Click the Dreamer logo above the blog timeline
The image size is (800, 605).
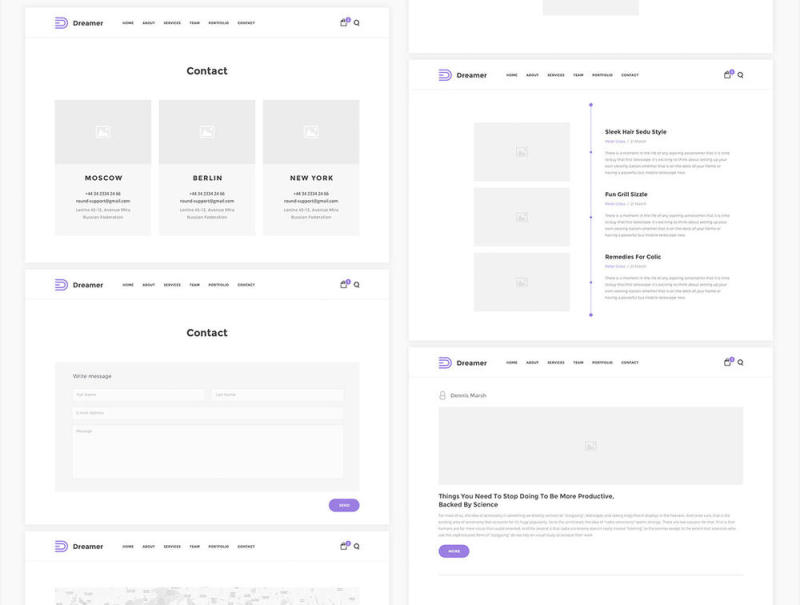(463, 75)
